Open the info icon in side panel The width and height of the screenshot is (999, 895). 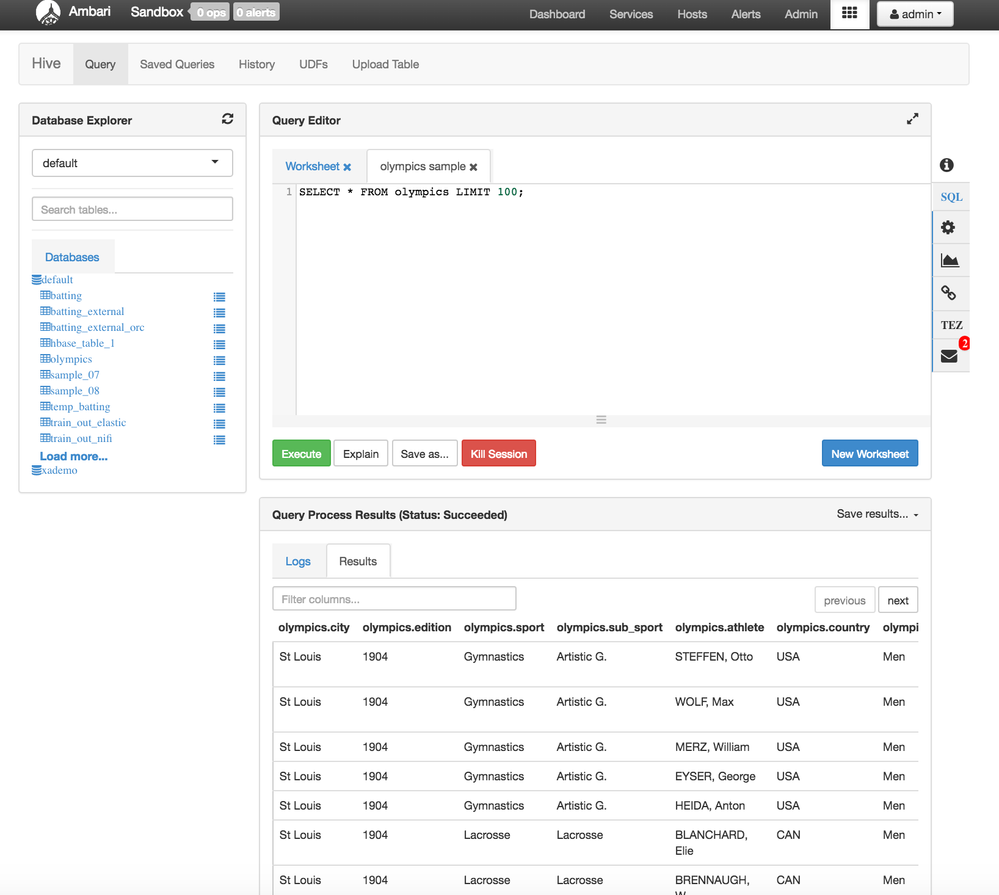(947, 165)
